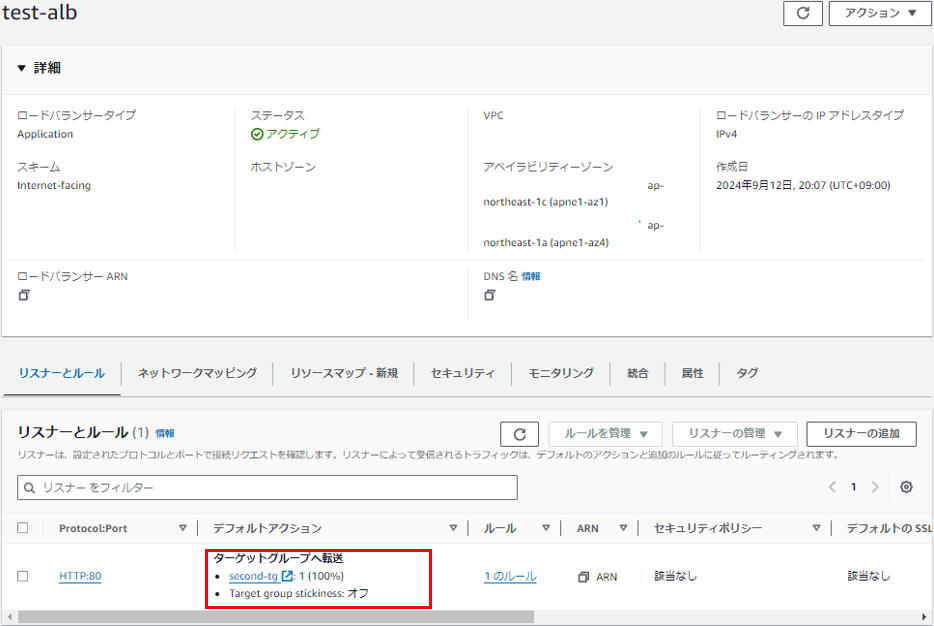Sort by Protocol:Port column arrow
Image resolution: width=934 pixels, height=626 pixels.
click(x=183, y=528)
